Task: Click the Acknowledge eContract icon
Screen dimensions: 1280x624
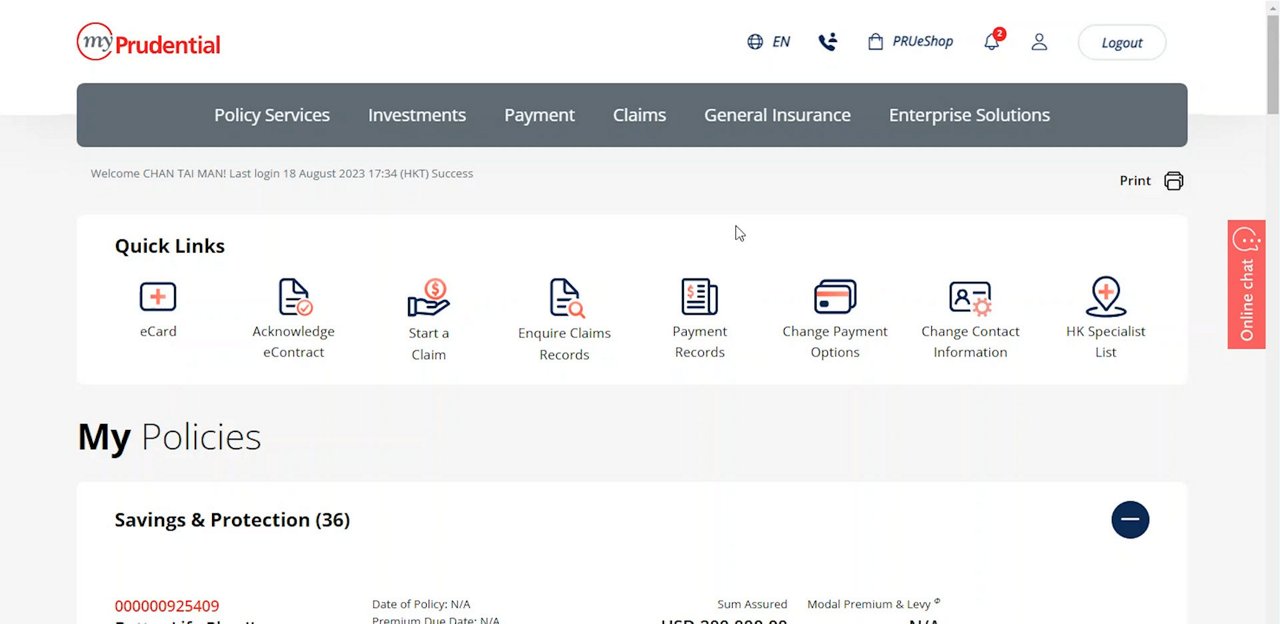Action: pyautogui.click(x=294, y=297)
